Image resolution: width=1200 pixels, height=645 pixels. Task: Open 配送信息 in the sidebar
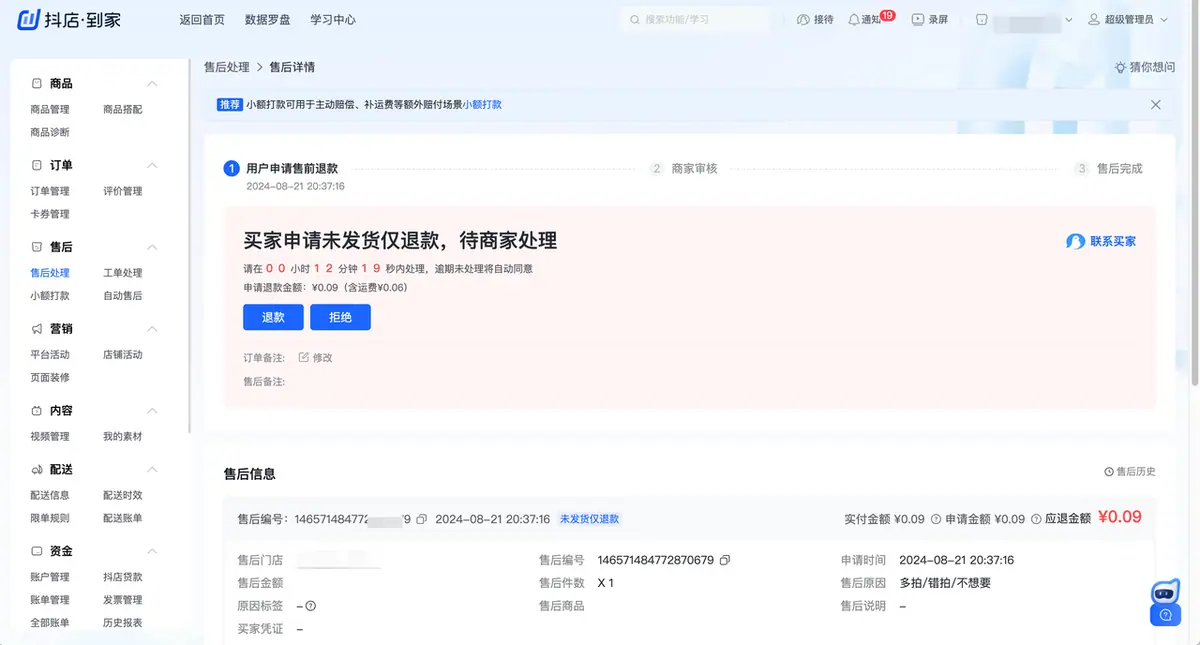coord(50,495)
